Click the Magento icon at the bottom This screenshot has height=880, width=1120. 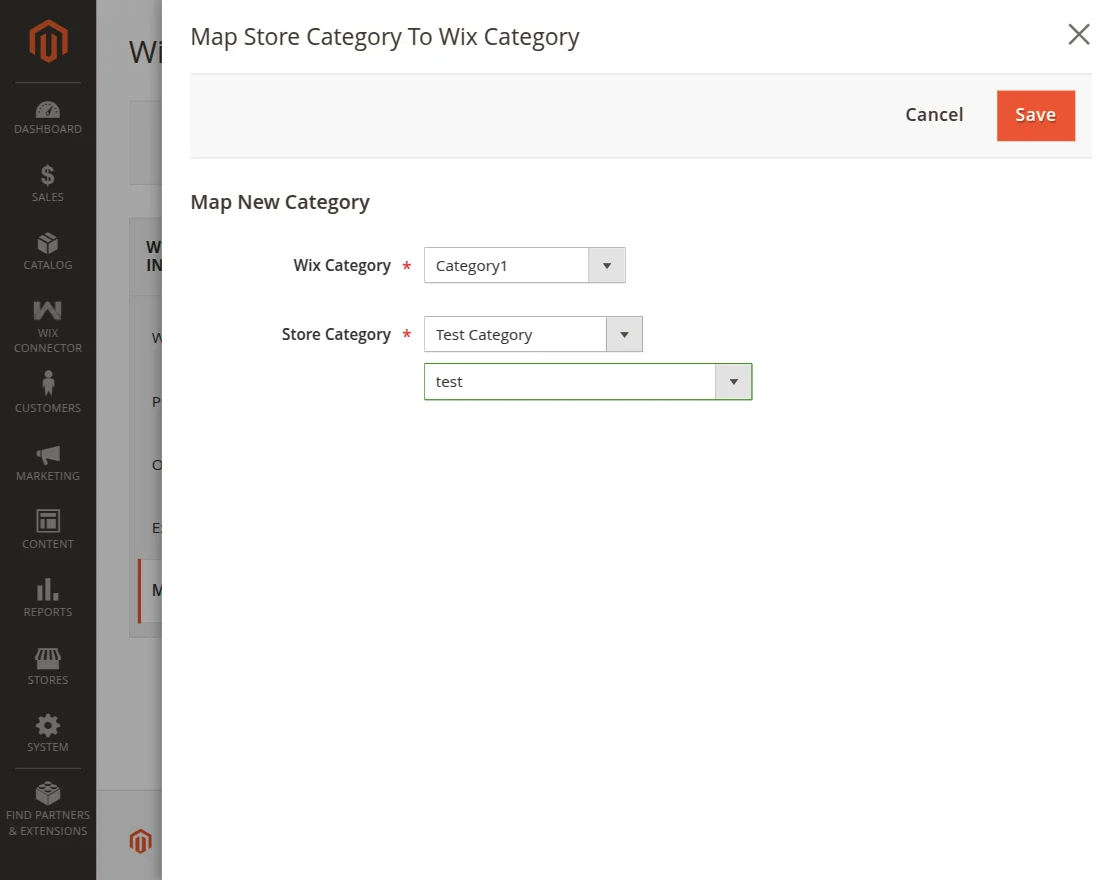(x=140, y=841)
